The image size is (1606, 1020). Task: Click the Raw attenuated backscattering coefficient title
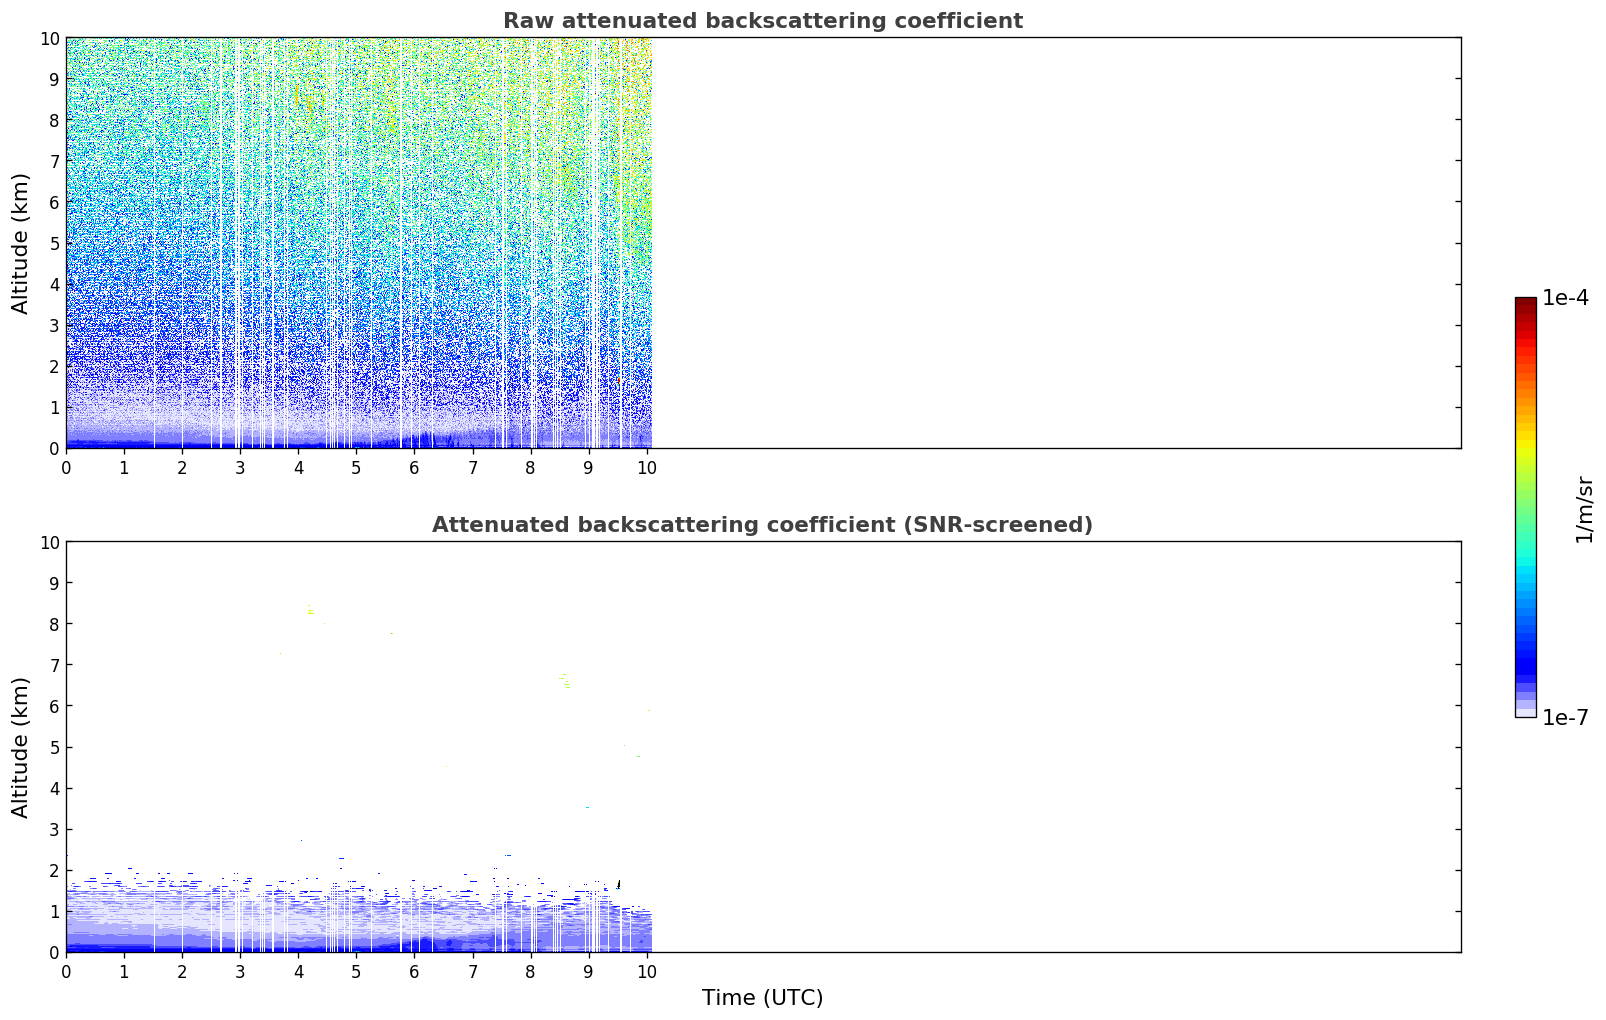(x=762, y=21)
